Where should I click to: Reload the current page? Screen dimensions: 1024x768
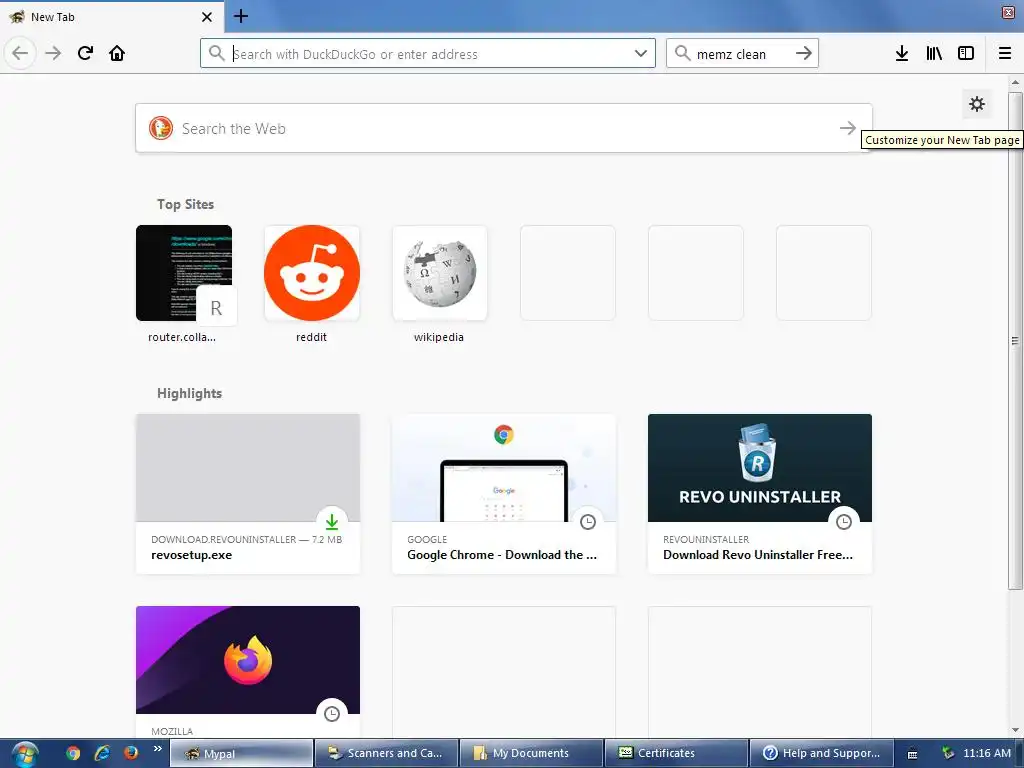tap(85, 53)
